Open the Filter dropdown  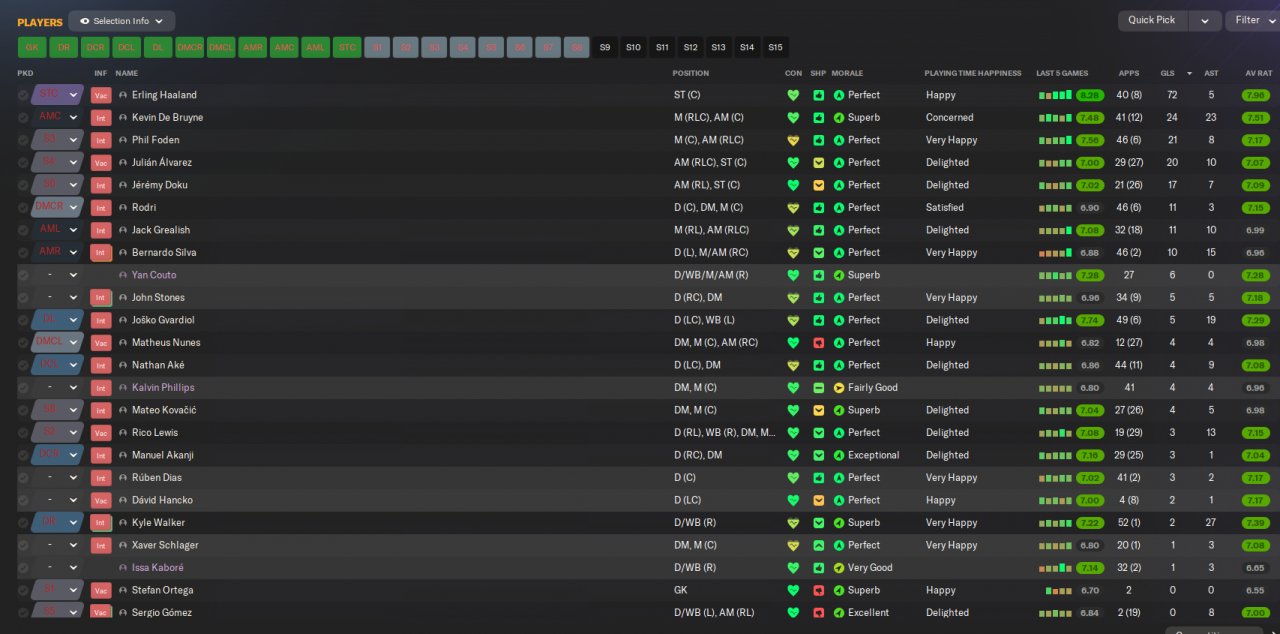[1252, 20]
